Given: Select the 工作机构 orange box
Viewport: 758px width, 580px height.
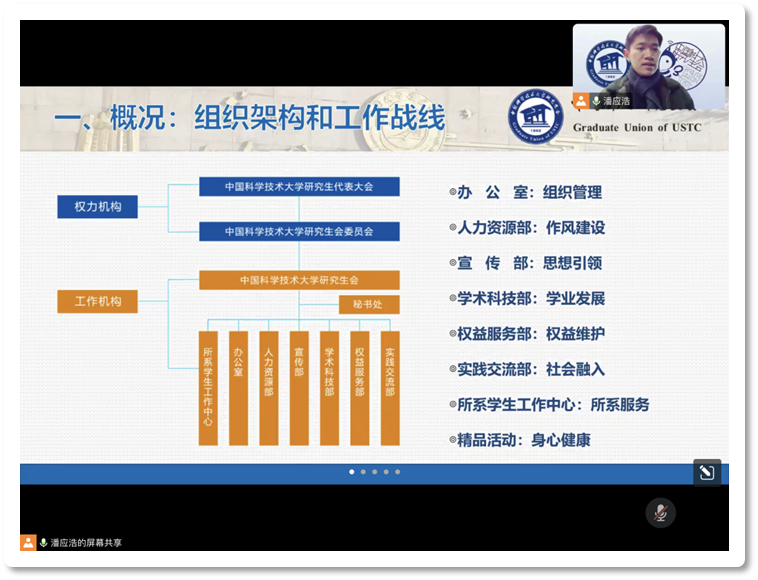Looking at the screenshot, I should [98, 300].
